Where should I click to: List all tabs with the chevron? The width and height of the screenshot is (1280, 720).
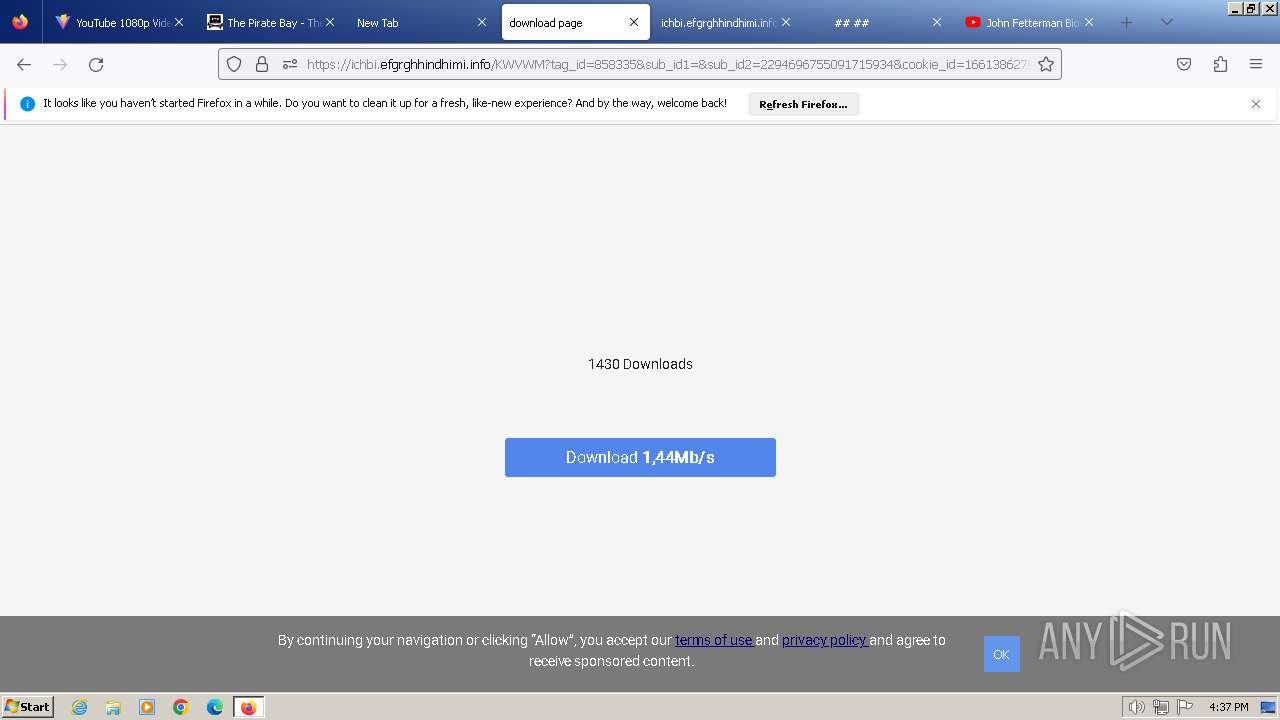point(1166,22)
